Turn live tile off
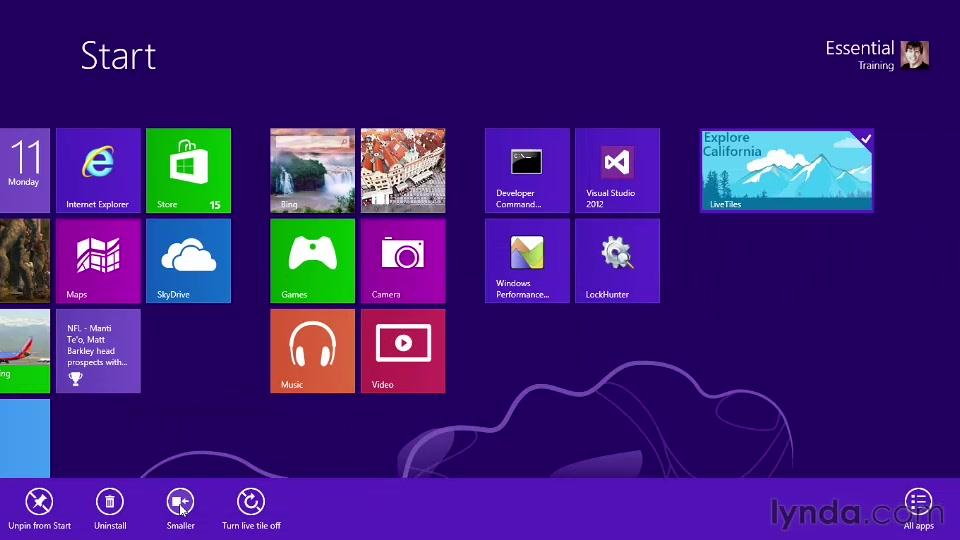960x540 pixels. [251, 502]
